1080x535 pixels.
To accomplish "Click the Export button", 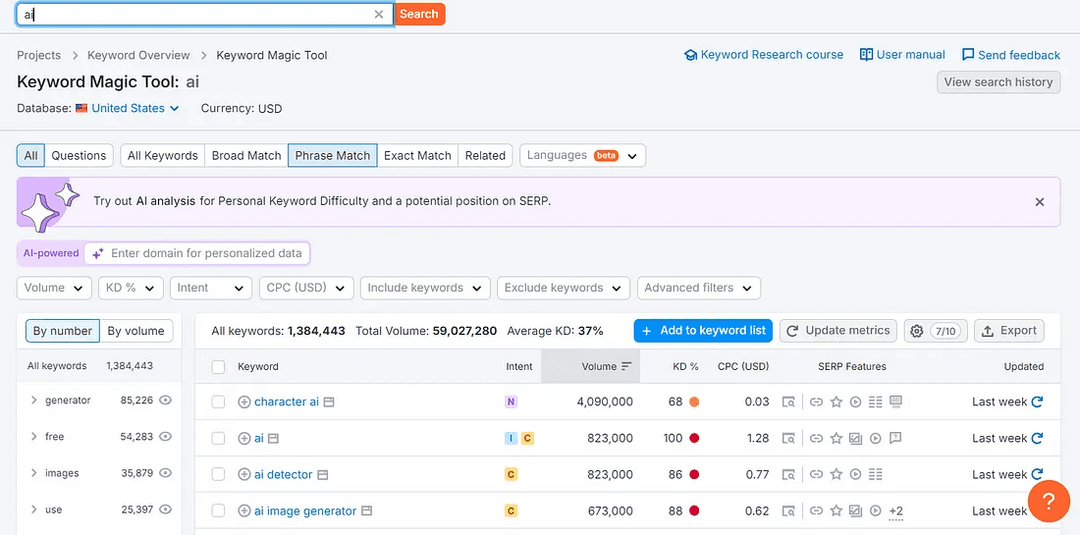I will click(1009, 331).
